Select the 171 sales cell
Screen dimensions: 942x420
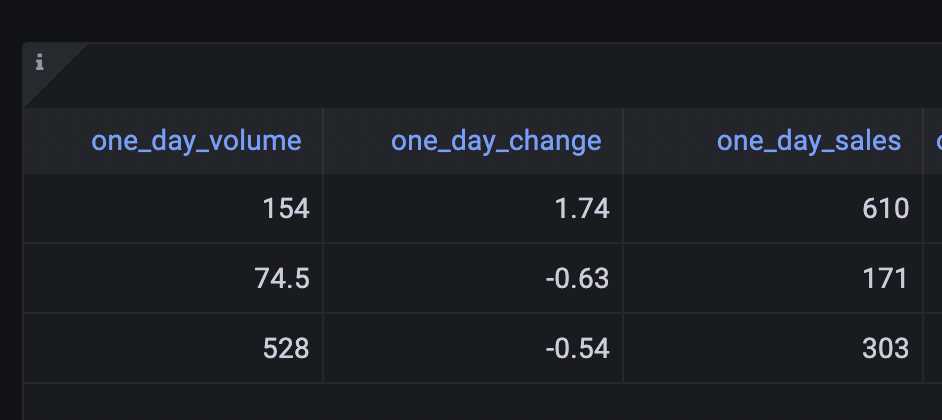click(773, 278)
